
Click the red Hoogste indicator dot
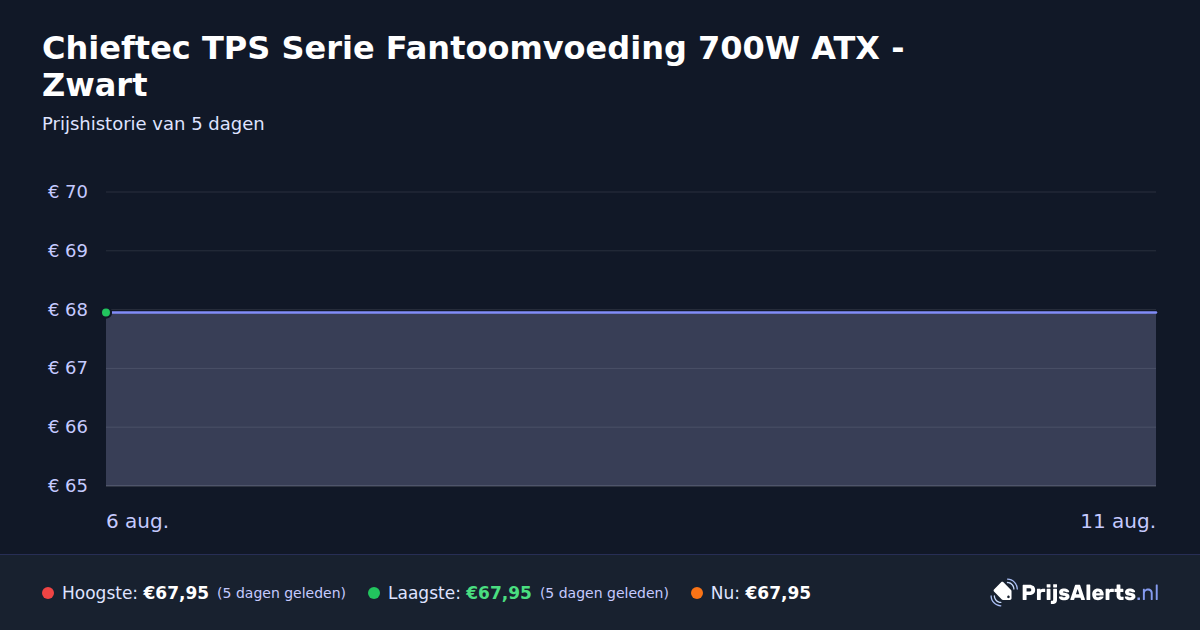tap(48, 593)
